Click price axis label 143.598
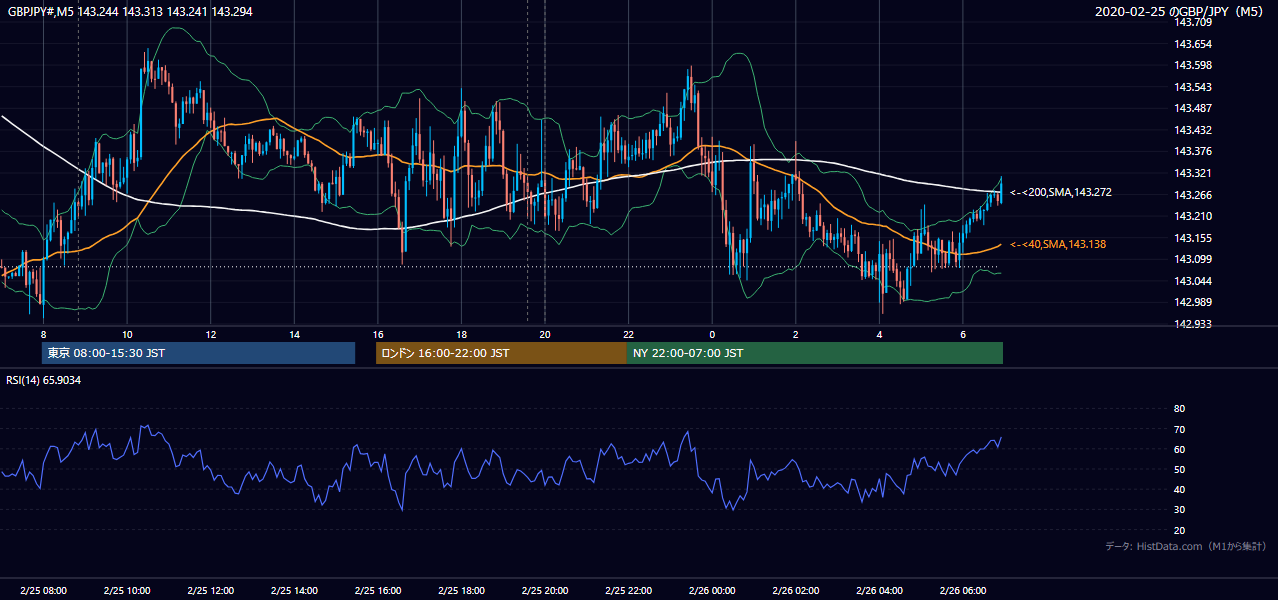Image resolution: width=1278 pixels, height=600 pixels. tap(1192, 65)
